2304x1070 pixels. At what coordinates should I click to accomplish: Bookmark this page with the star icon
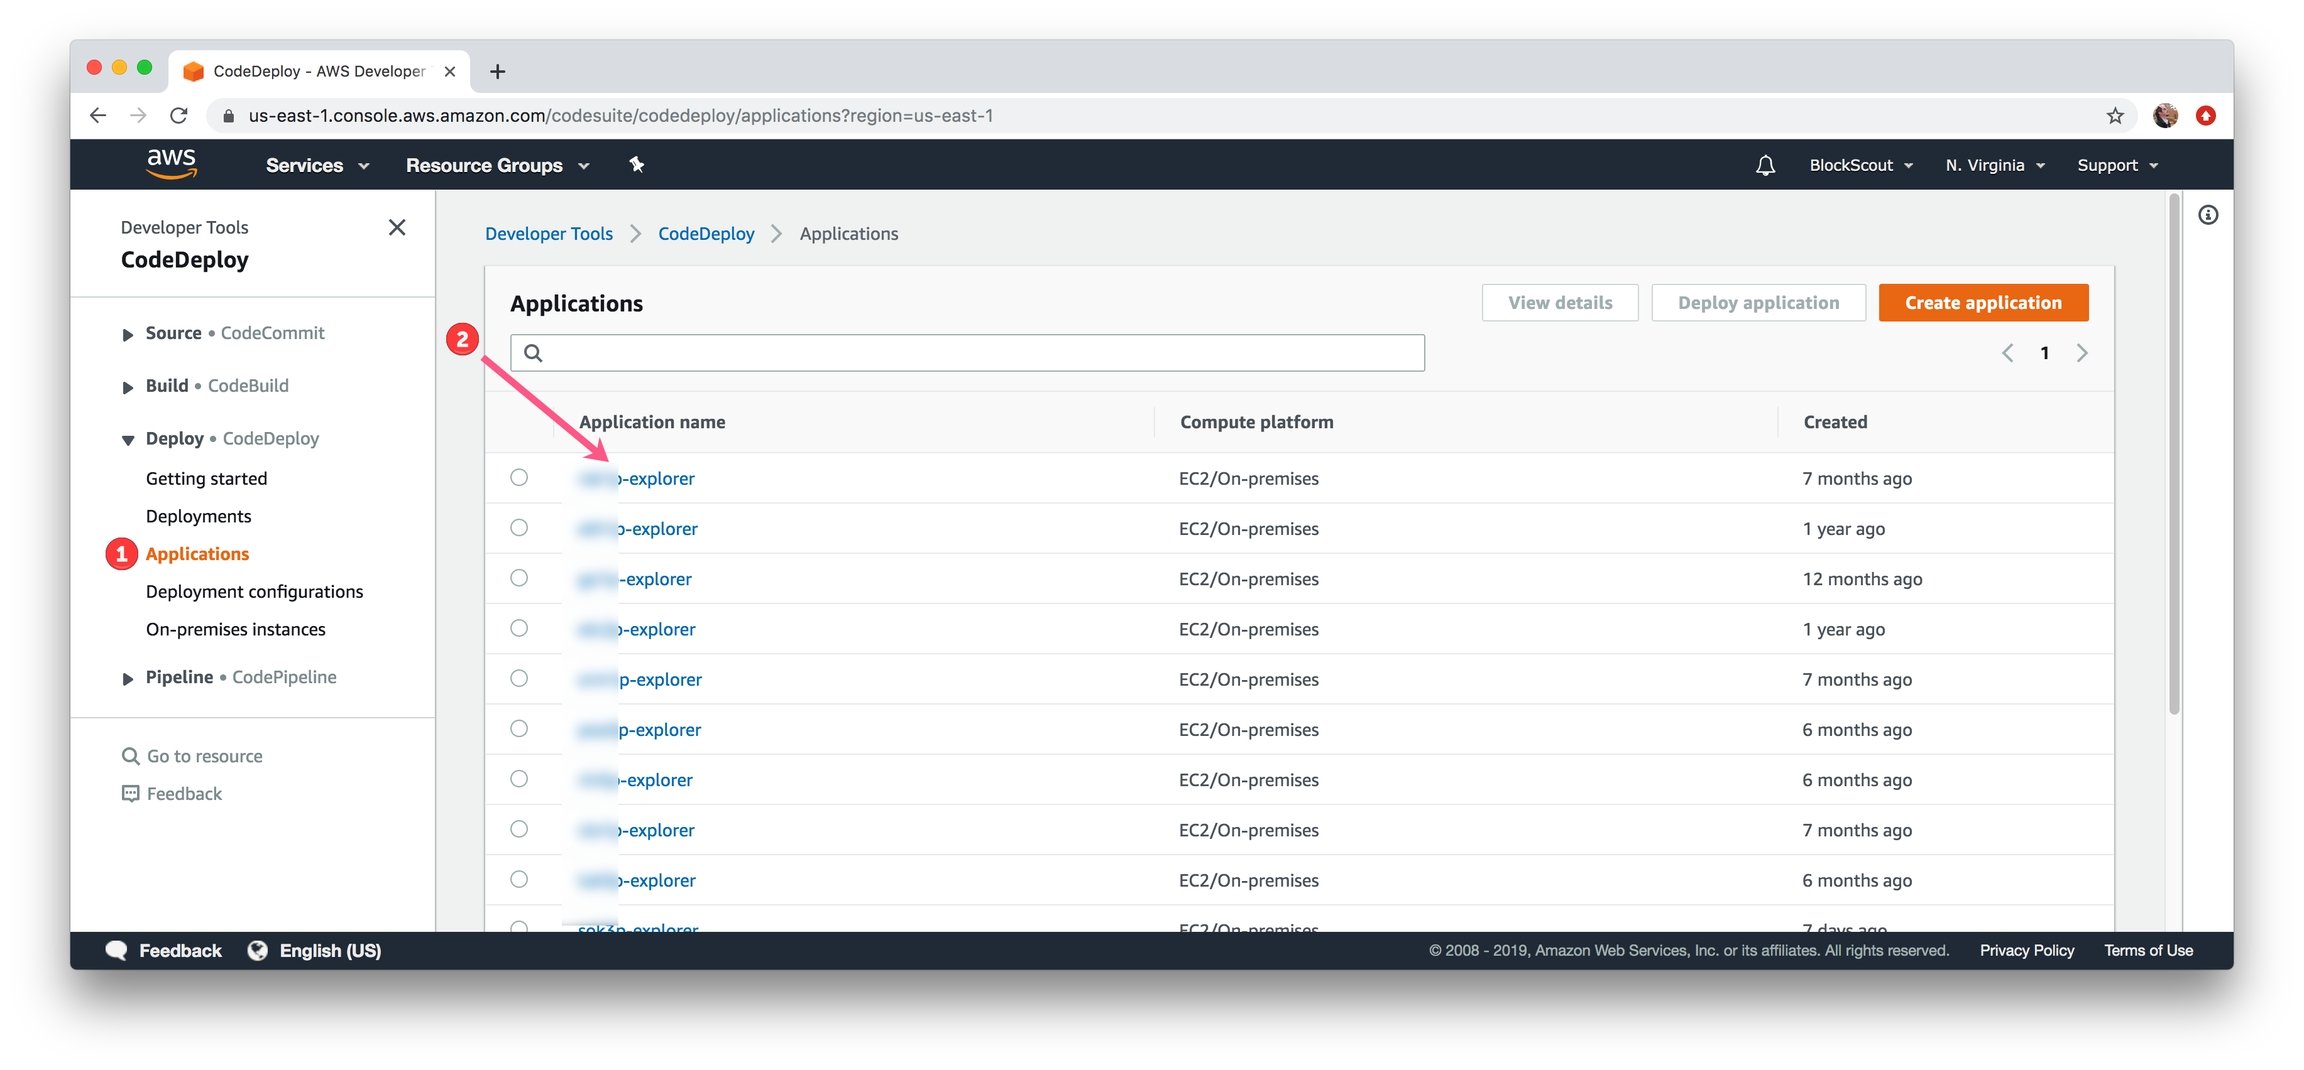2114,115
